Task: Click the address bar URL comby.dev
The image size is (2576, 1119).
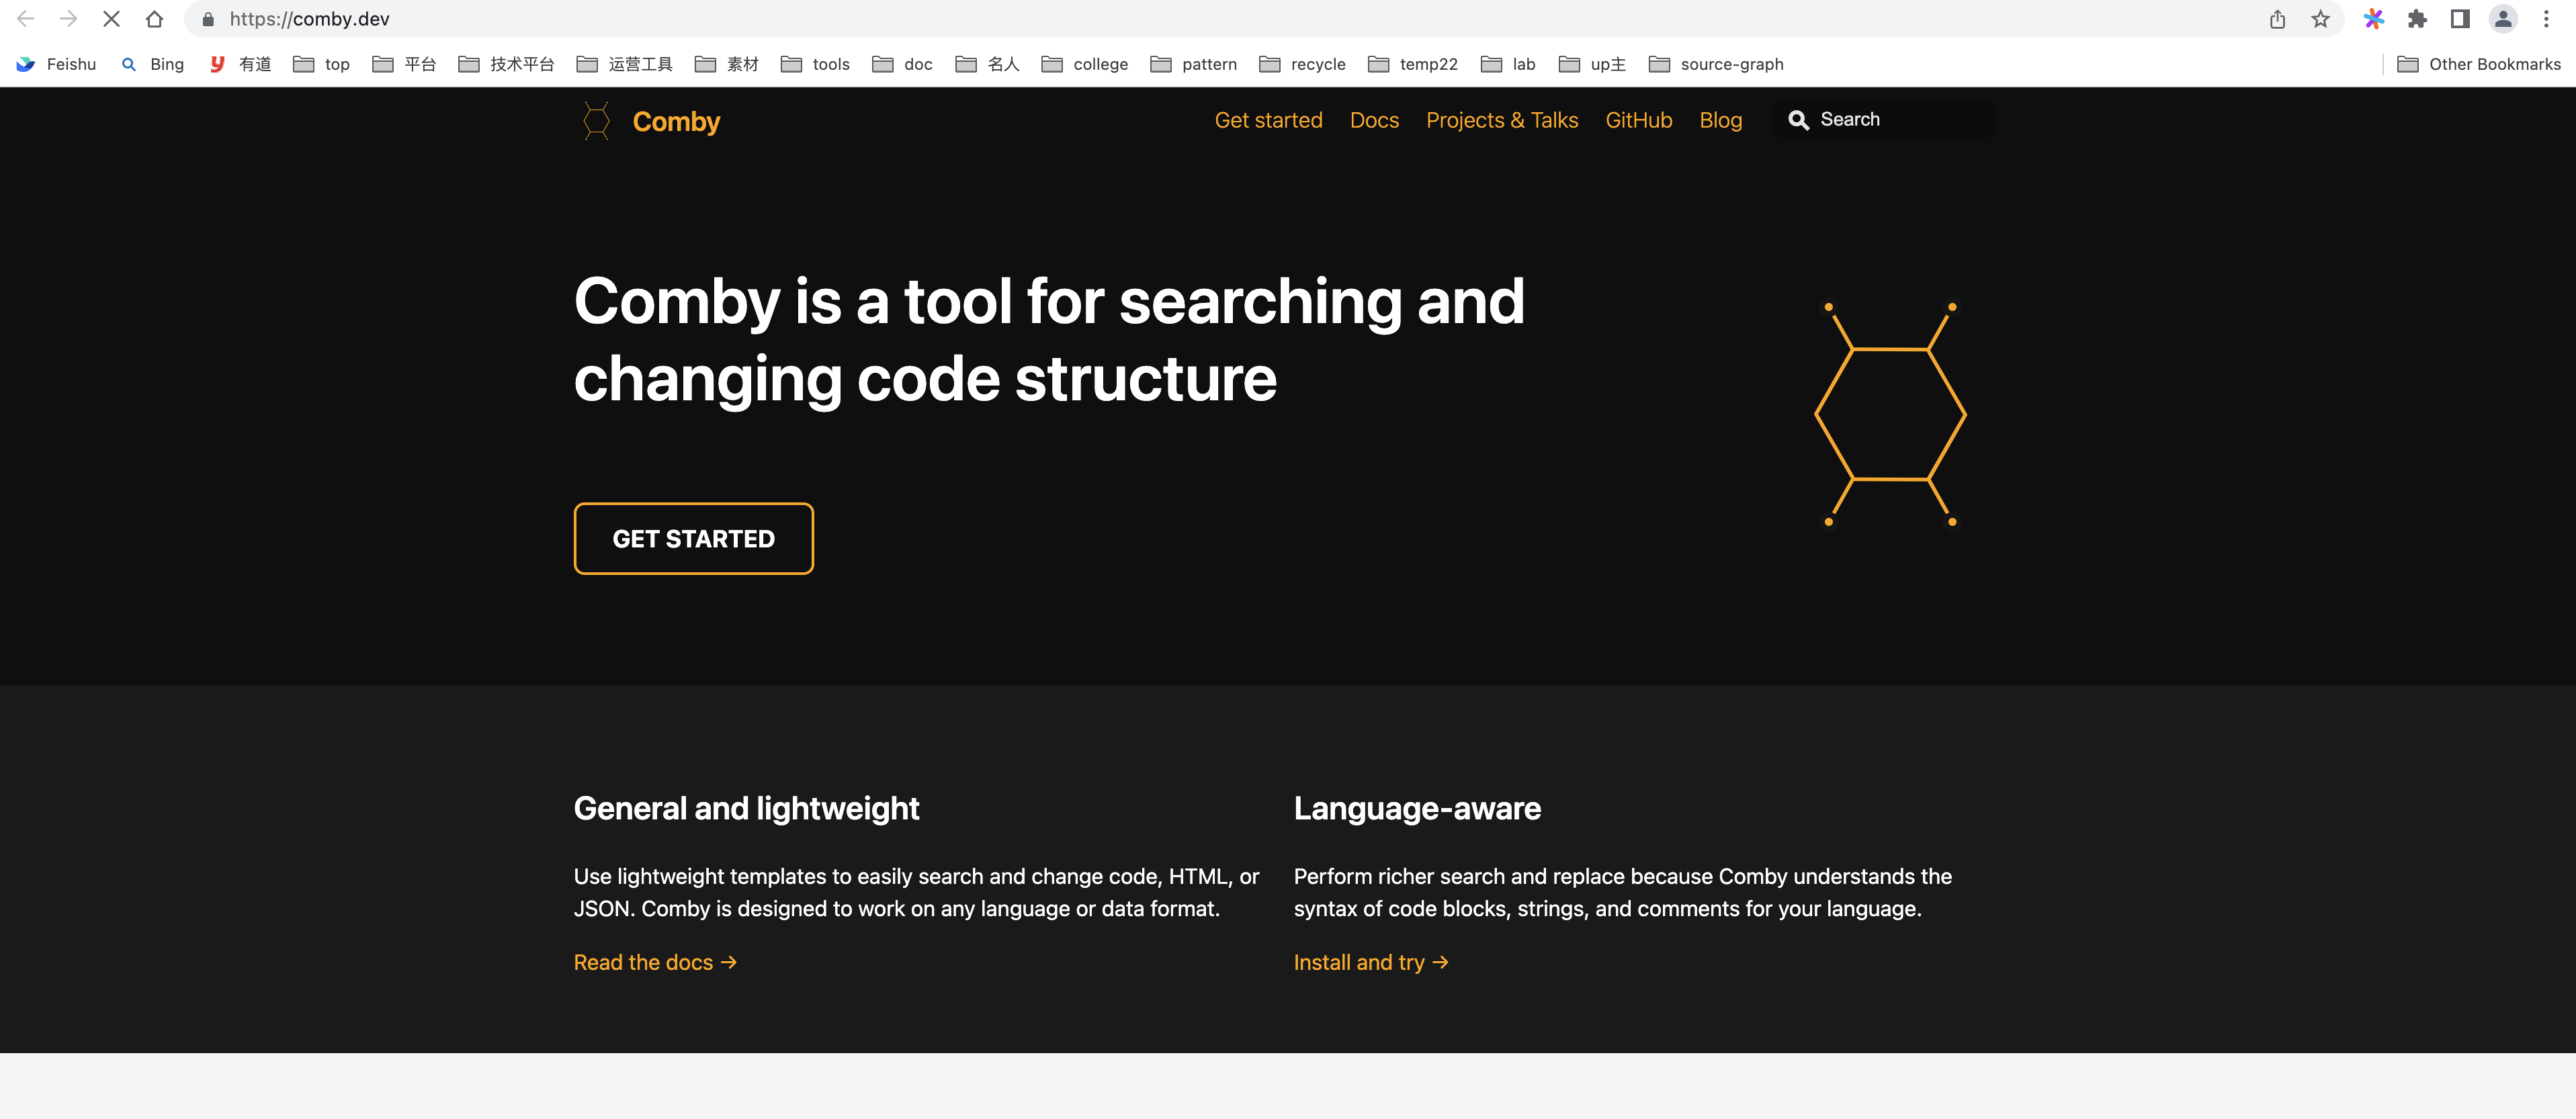Action: [x=309, y=19]
